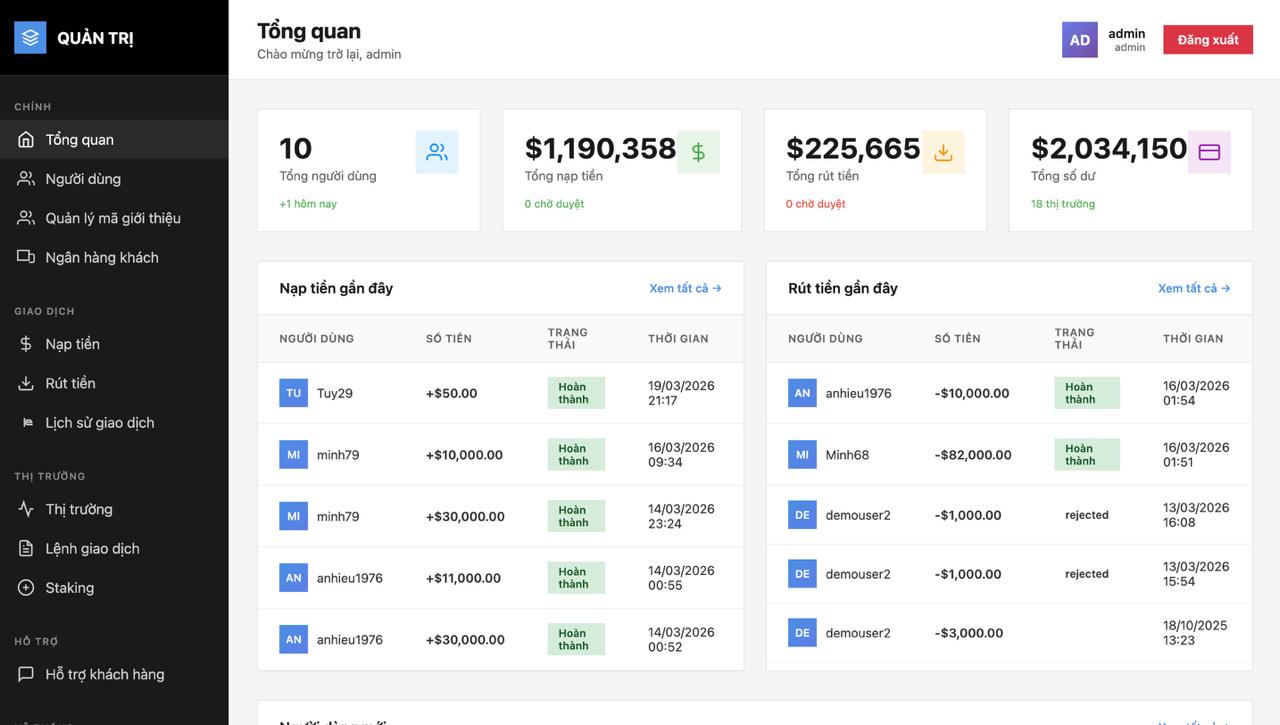Click the purple card icon on balance card
Image resolution: width=1280 pixels, height=725 pixels.
(1209, 152)
